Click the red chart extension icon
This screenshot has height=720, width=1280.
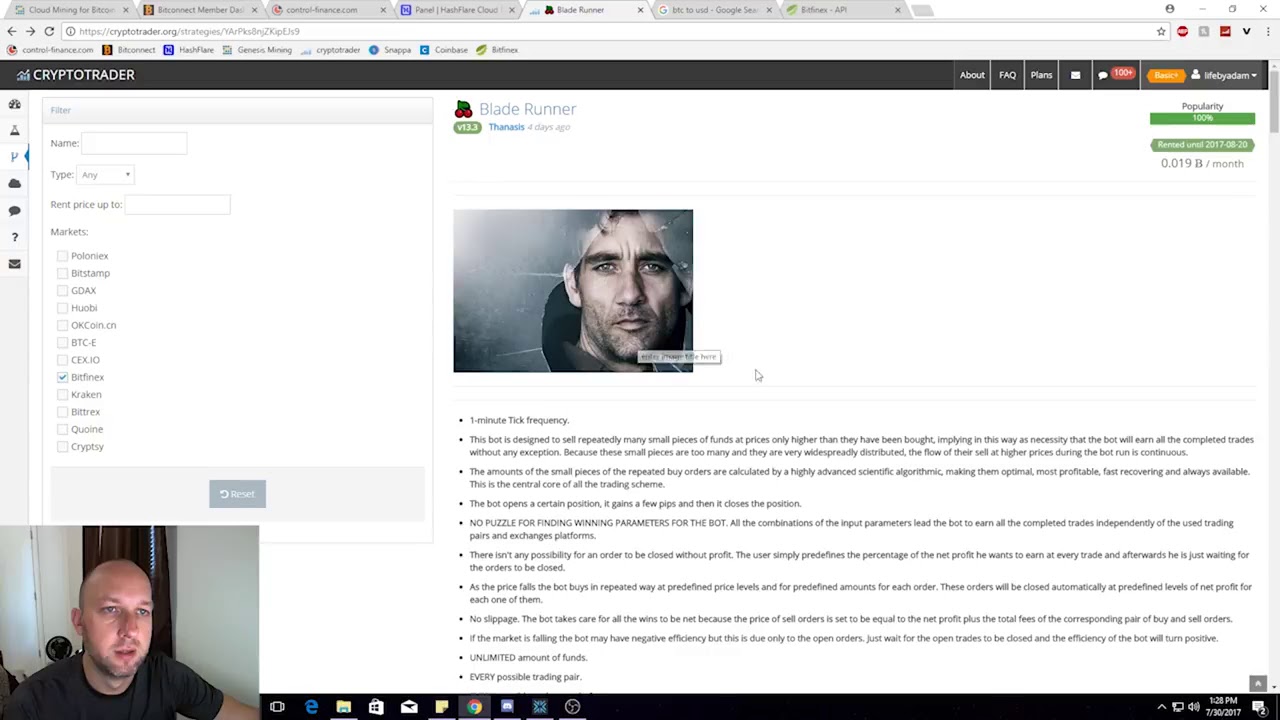[x=1225, y=31]
